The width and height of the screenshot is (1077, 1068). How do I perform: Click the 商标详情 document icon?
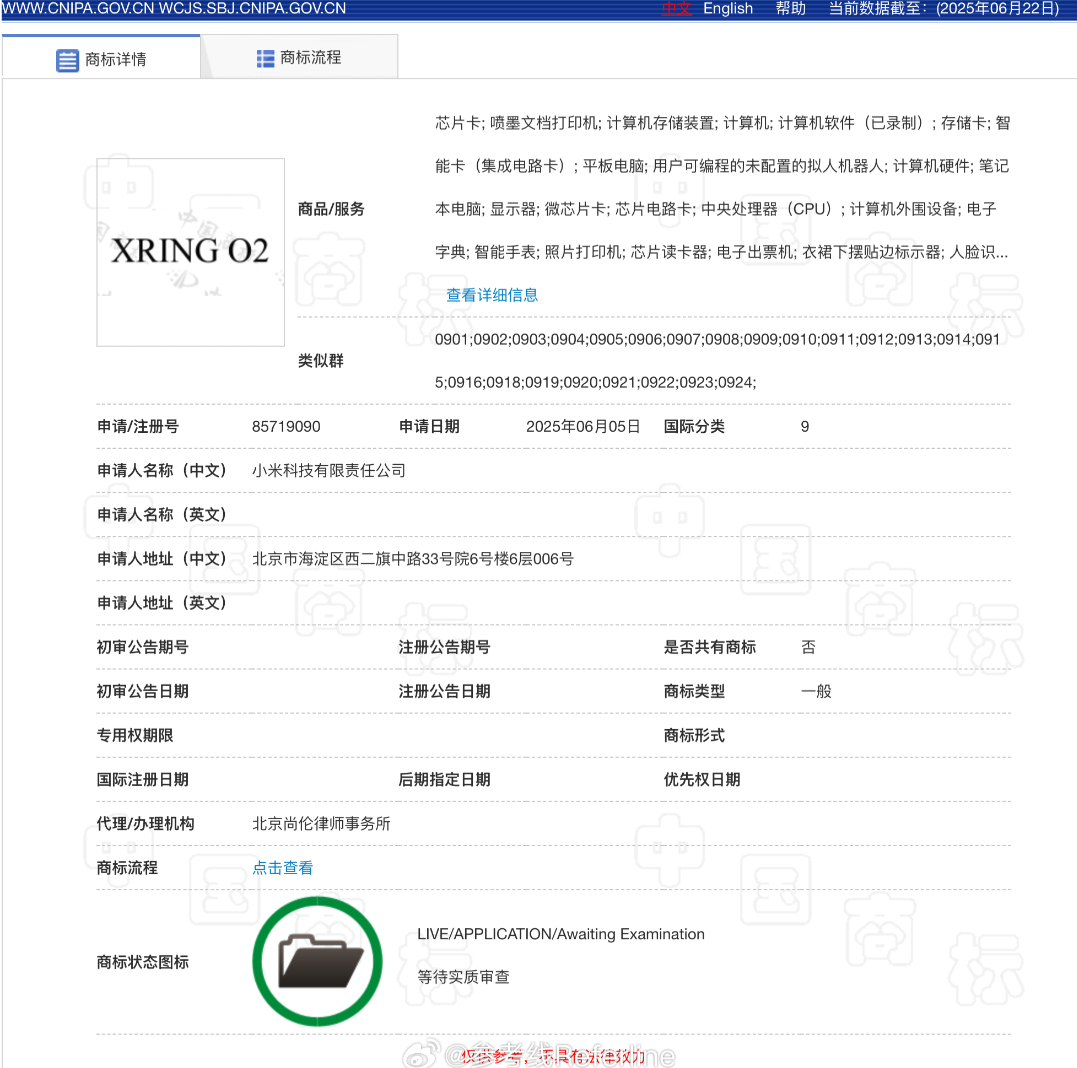click(67, 60)
